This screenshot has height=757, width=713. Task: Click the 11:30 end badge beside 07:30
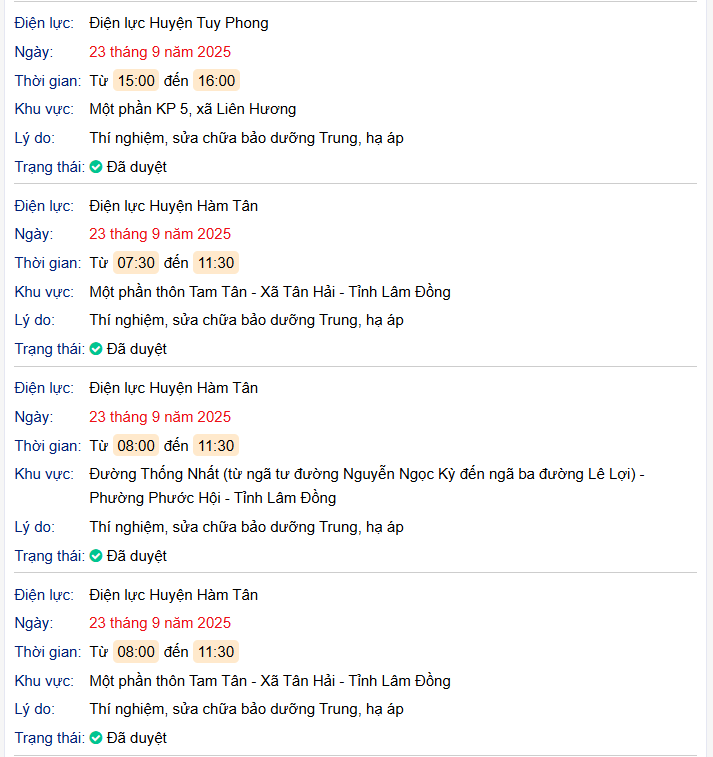[216, 263]
